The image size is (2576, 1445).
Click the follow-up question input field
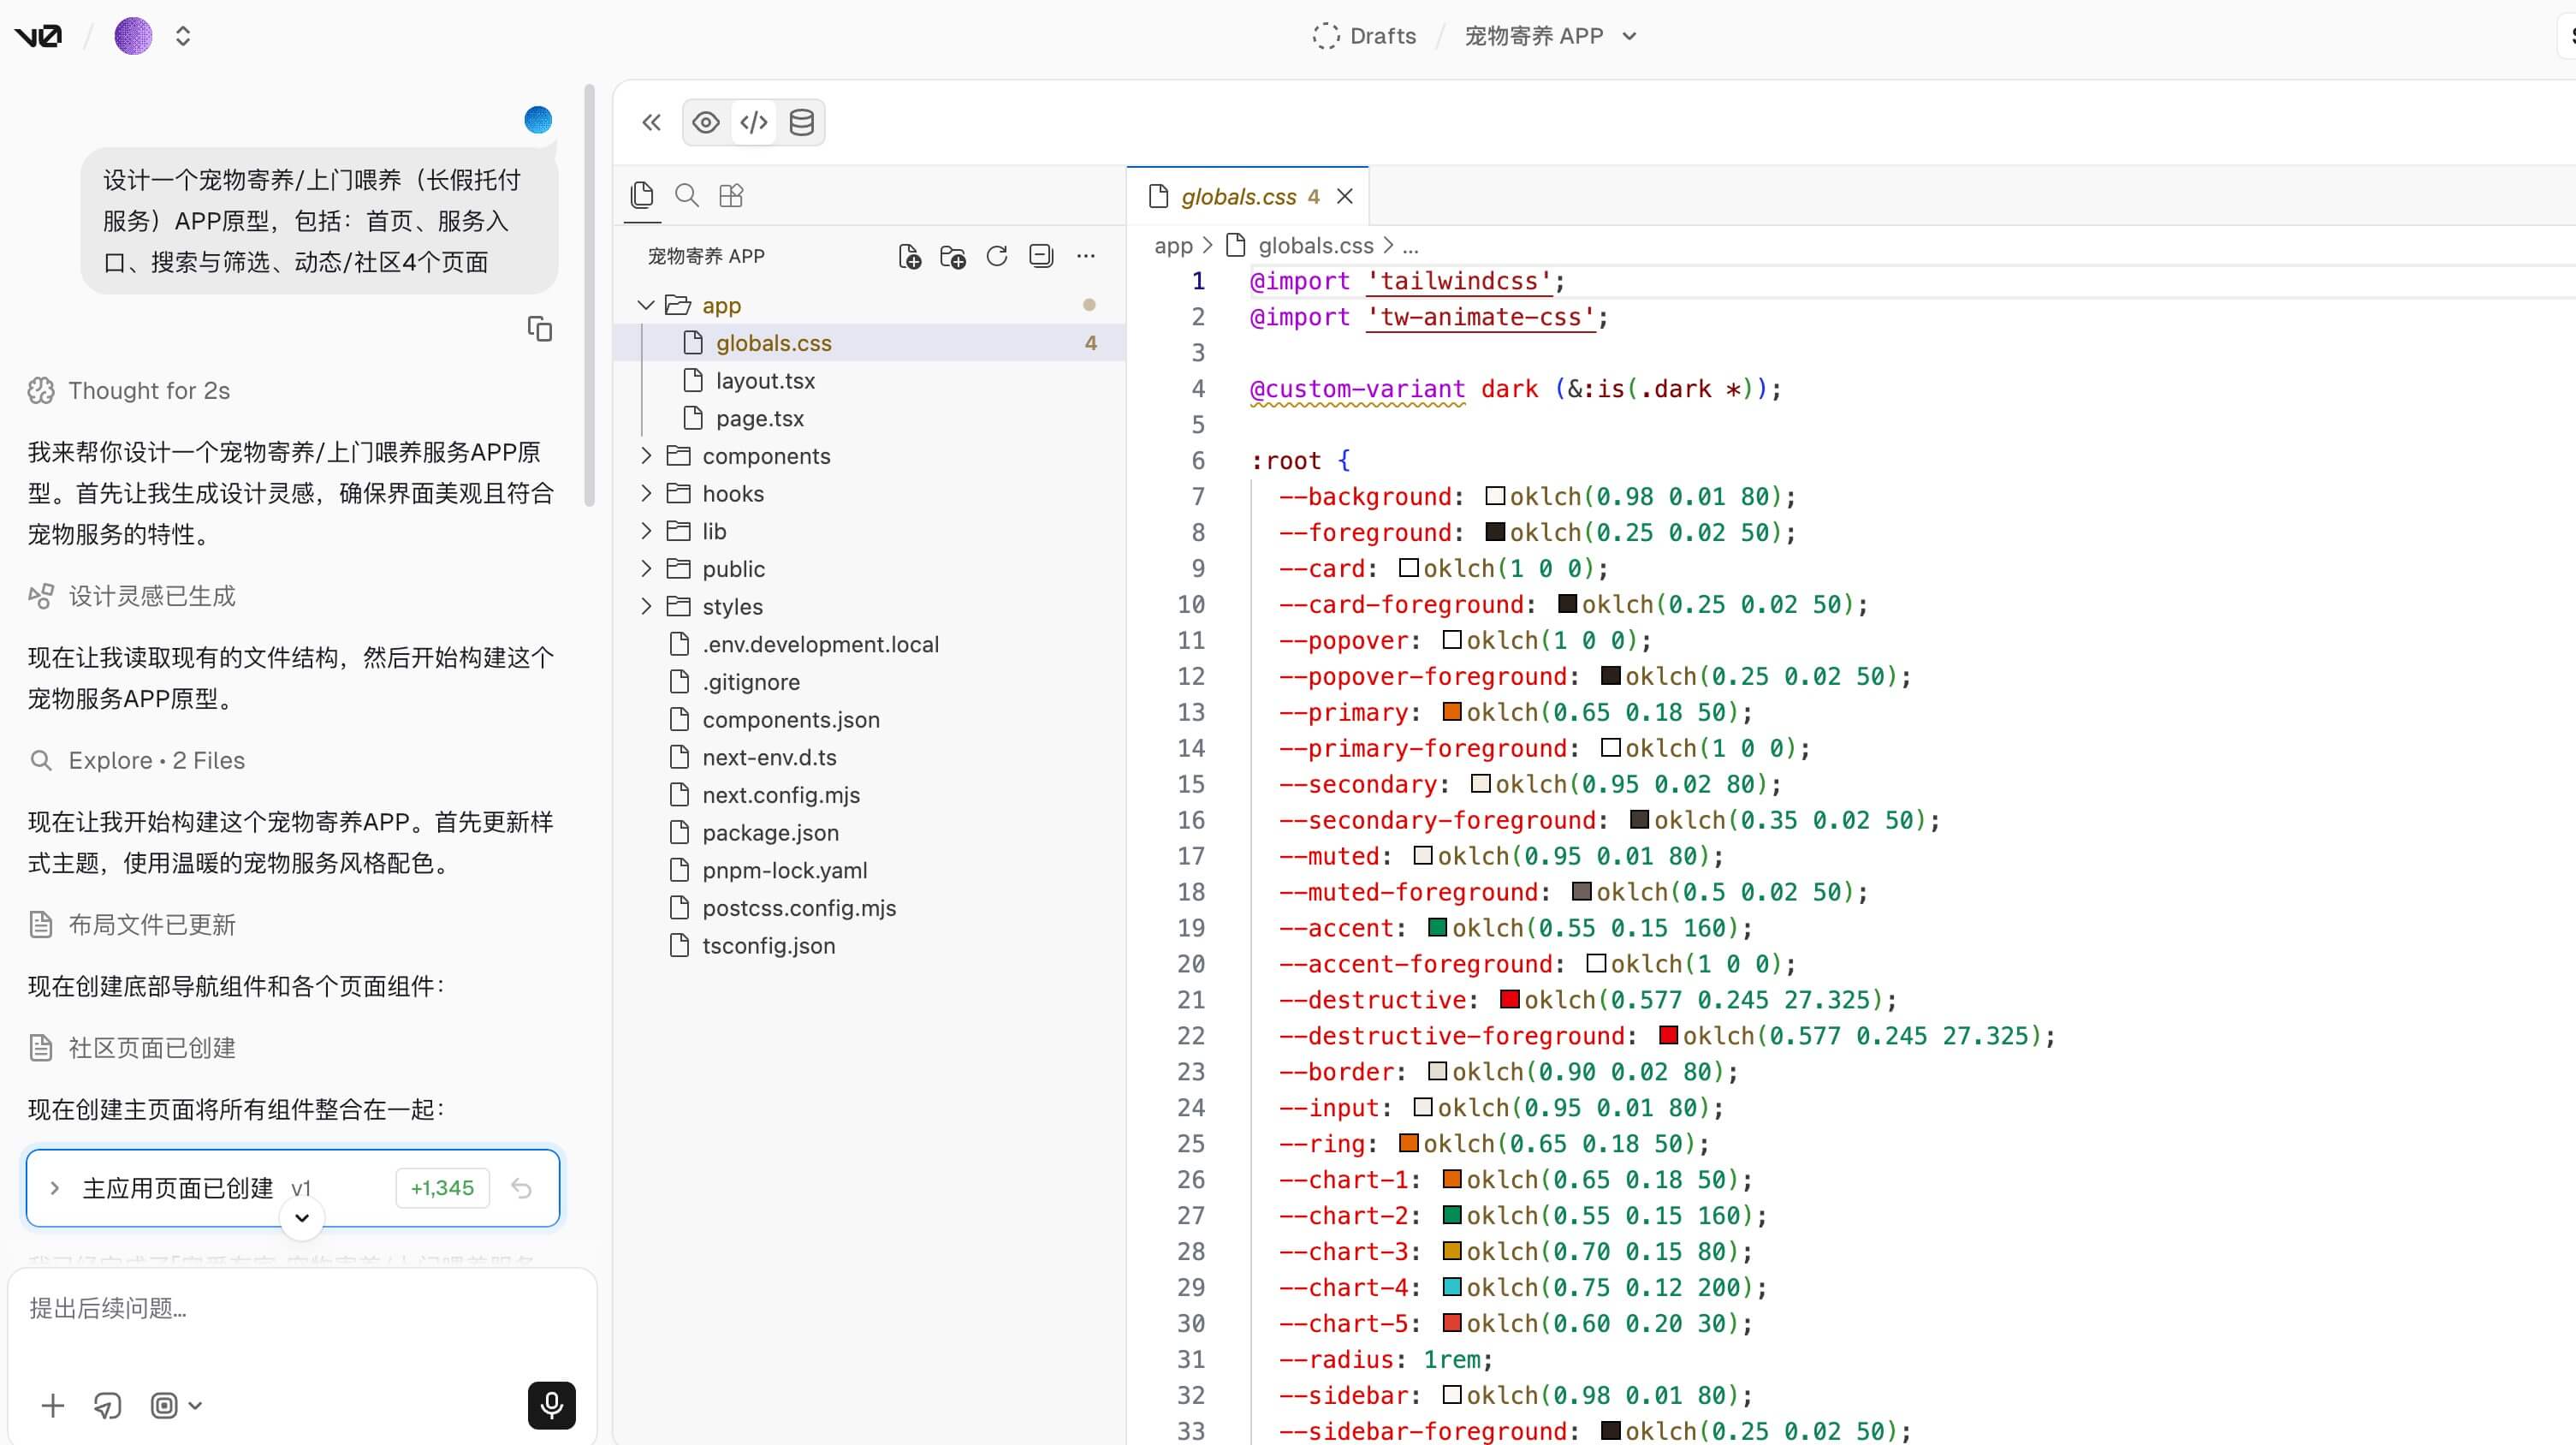pyautogui.click(x=300, y=1308)
